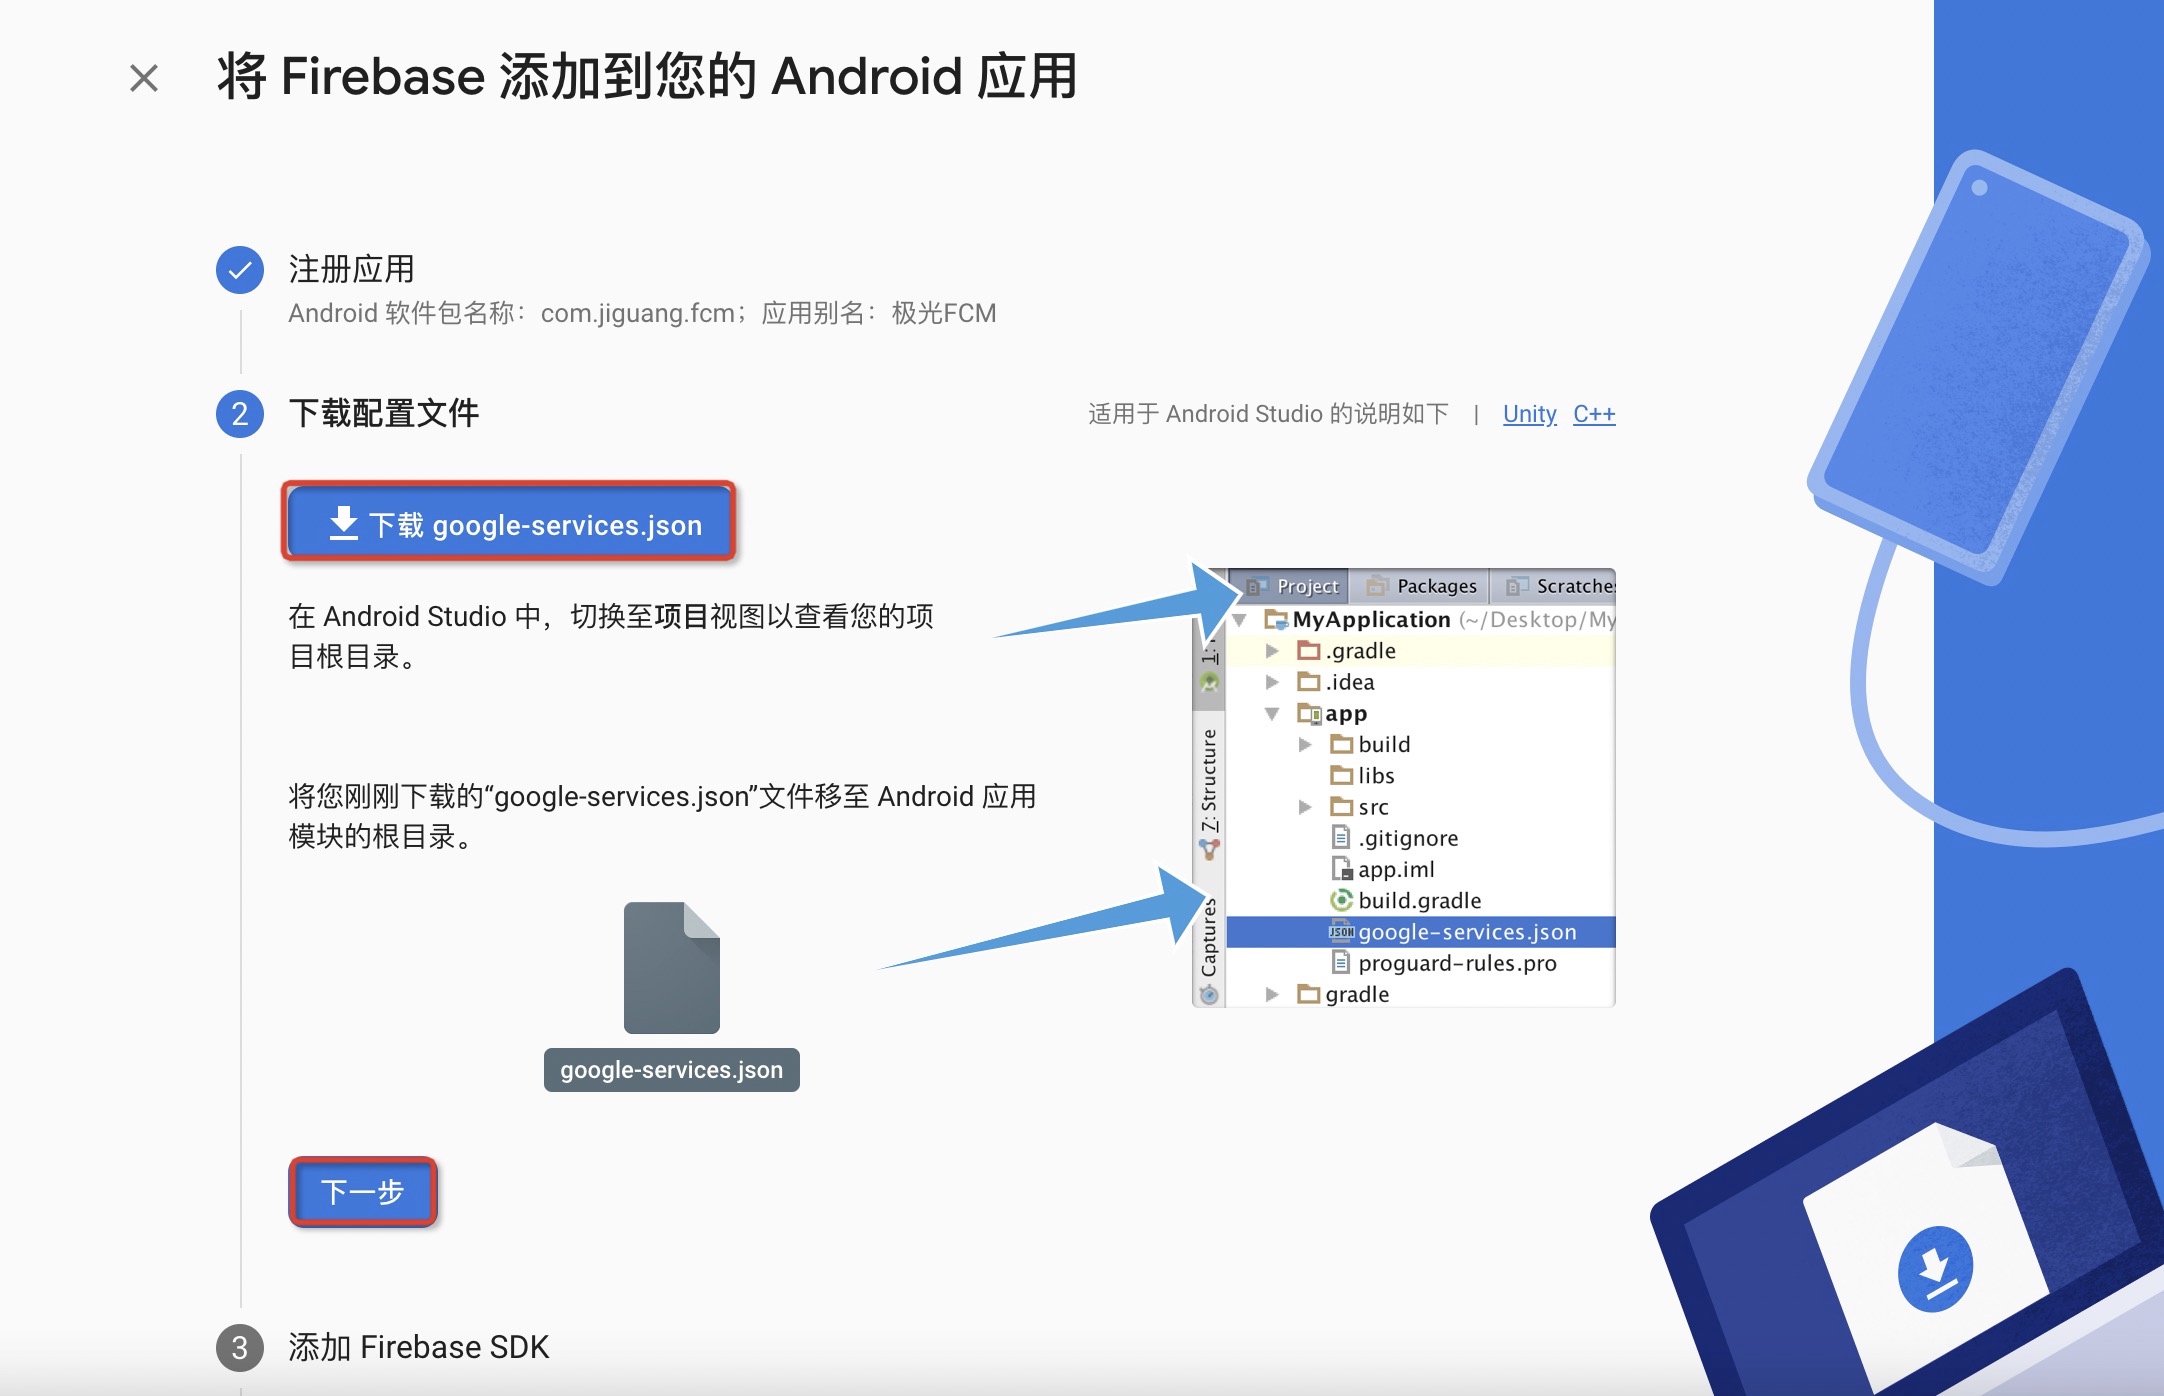
Task: Click the .idea folder icon
Action: click(1308, 682)
